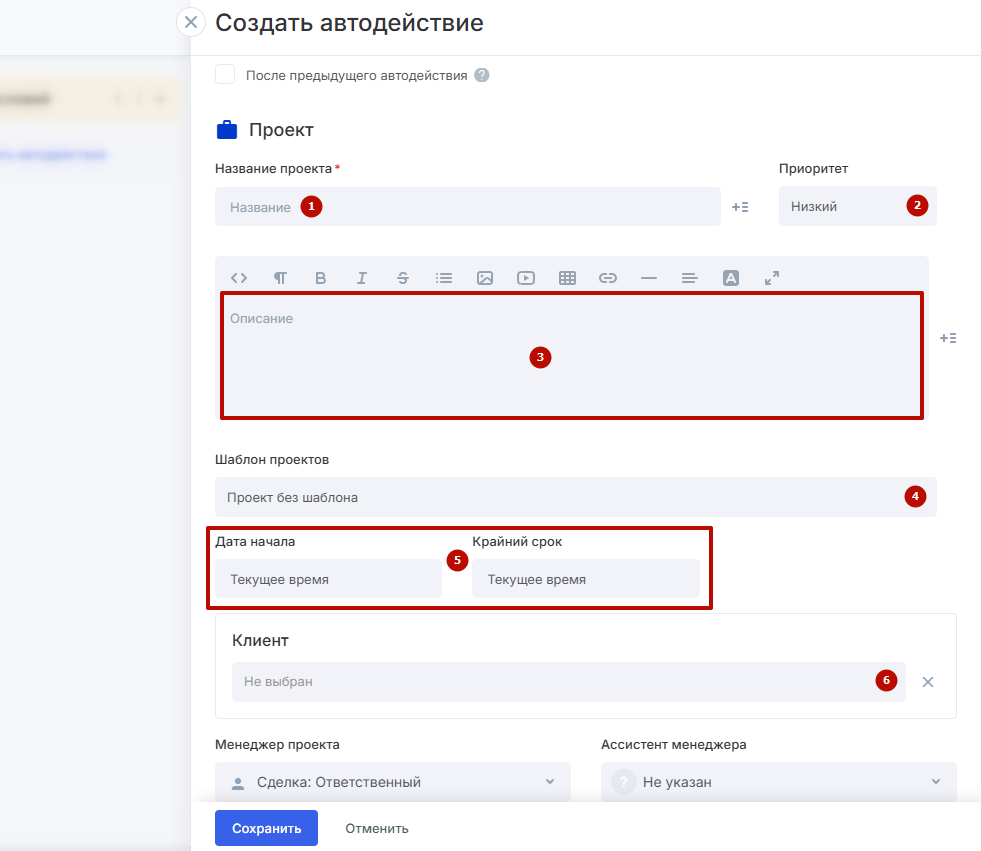Insert video into the description
Screen dimensions: 981x851
(x=526, y=279)
